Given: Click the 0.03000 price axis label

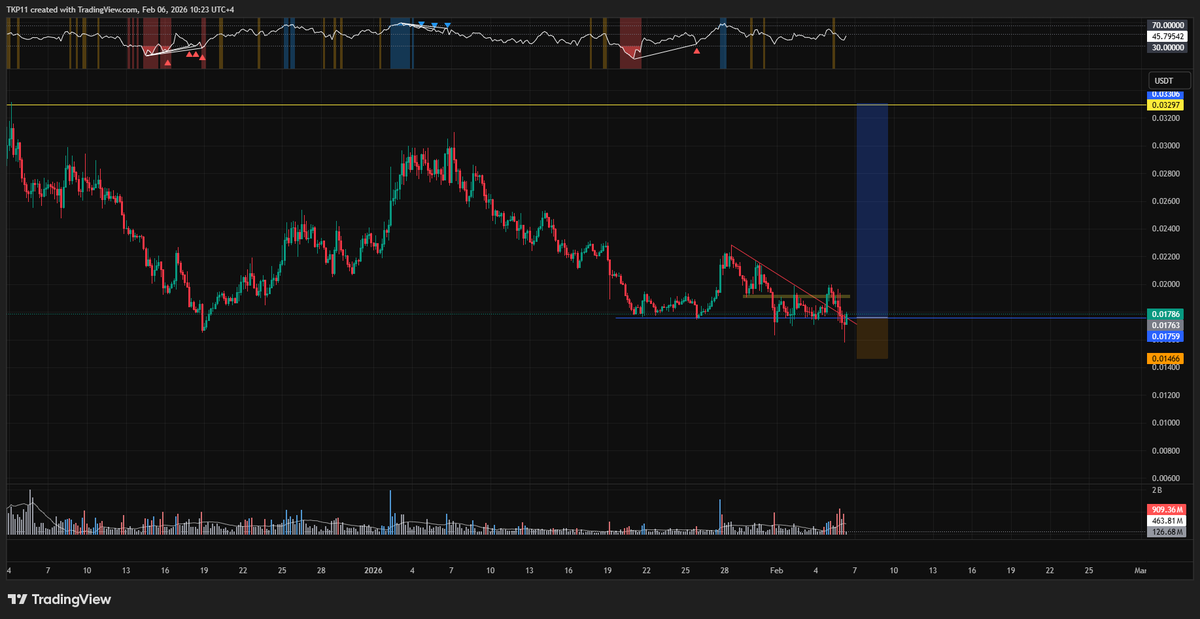Looking at the screenshot, I should coord(1166,145).
